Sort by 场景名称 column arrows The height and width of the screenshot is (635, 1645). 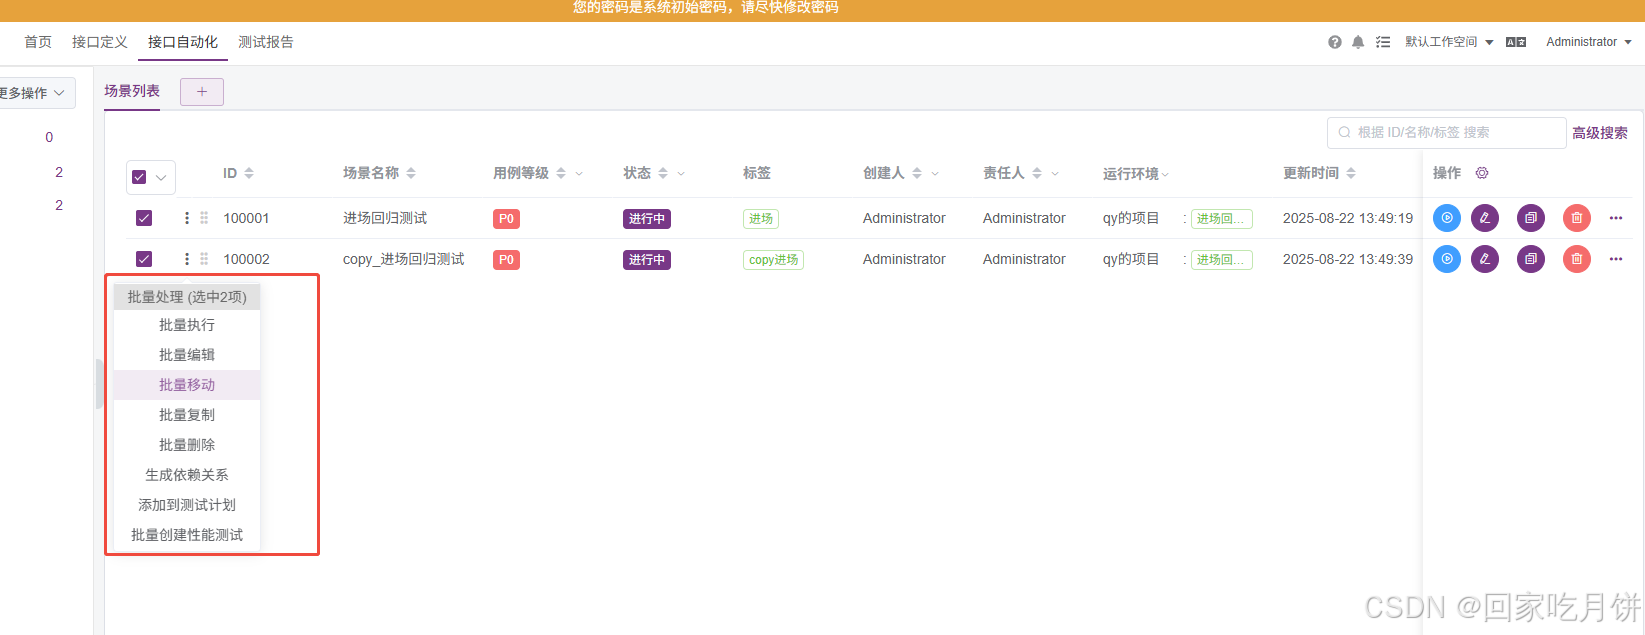(411, 173)
